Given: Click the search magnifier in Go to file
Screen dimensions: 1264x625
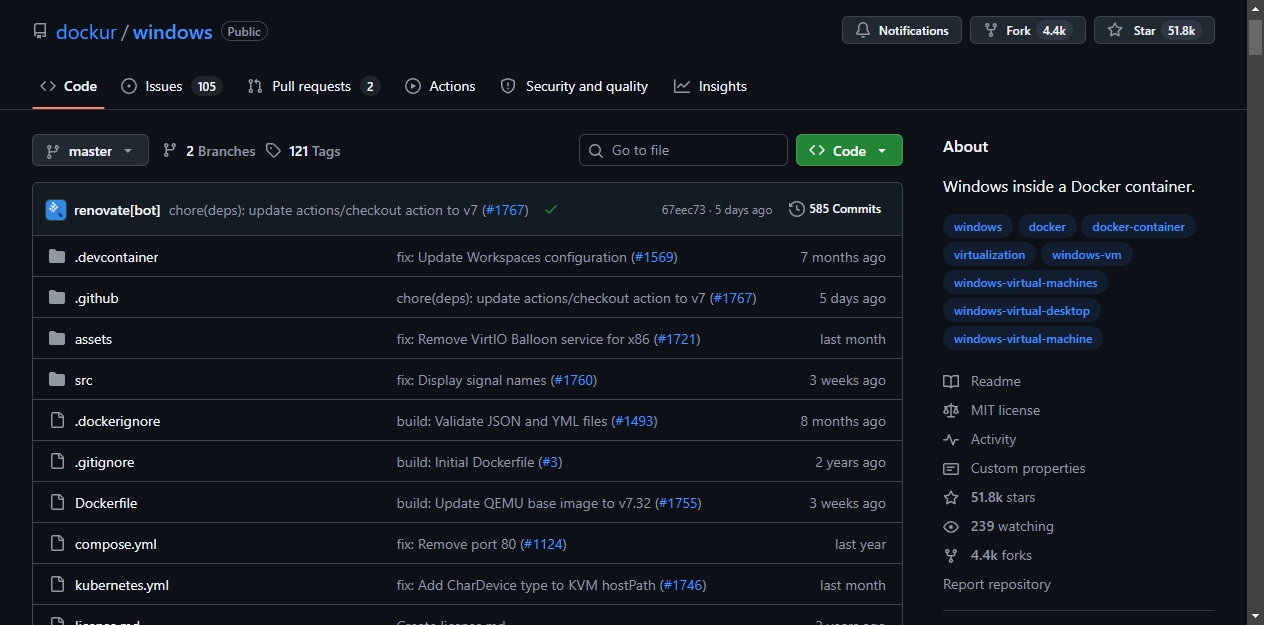Looking at the screenshot, I should pos(597,151).
